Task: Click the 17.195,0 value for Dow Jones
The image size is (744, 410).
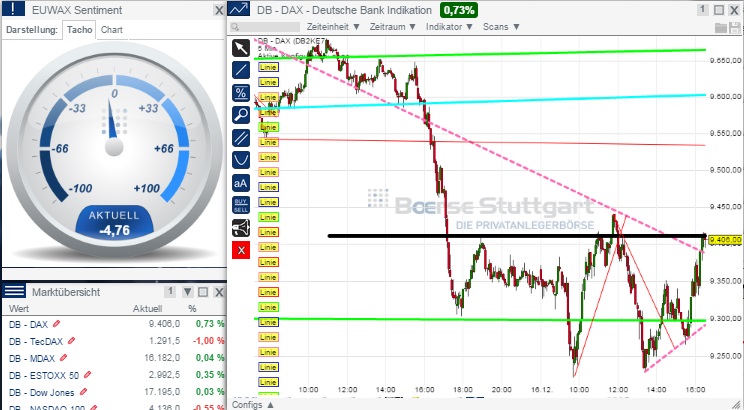Action: point(162,392)
